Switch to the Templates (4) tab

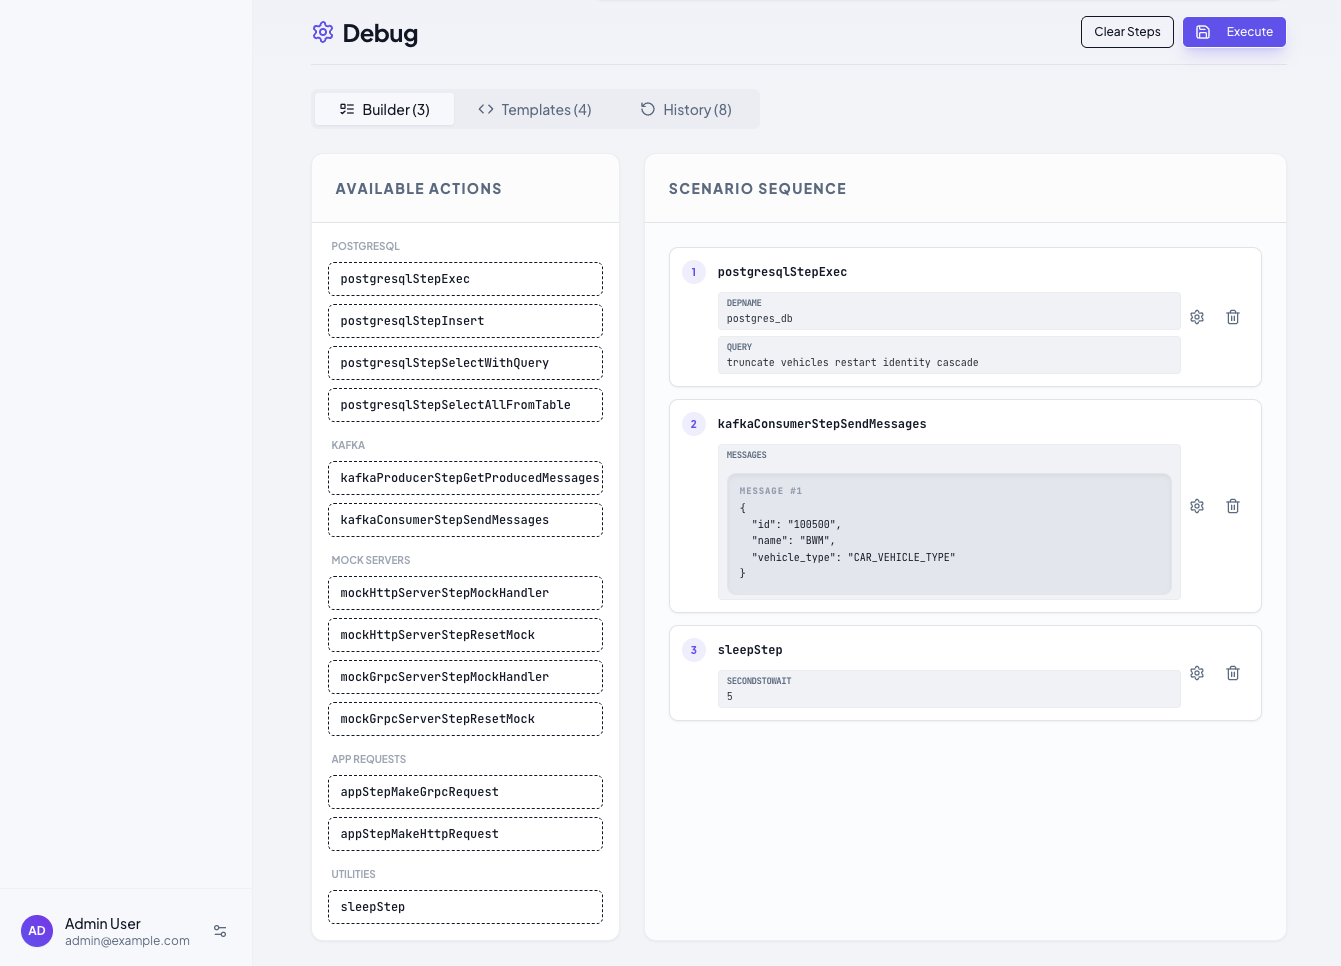click(x=535, y=109)
